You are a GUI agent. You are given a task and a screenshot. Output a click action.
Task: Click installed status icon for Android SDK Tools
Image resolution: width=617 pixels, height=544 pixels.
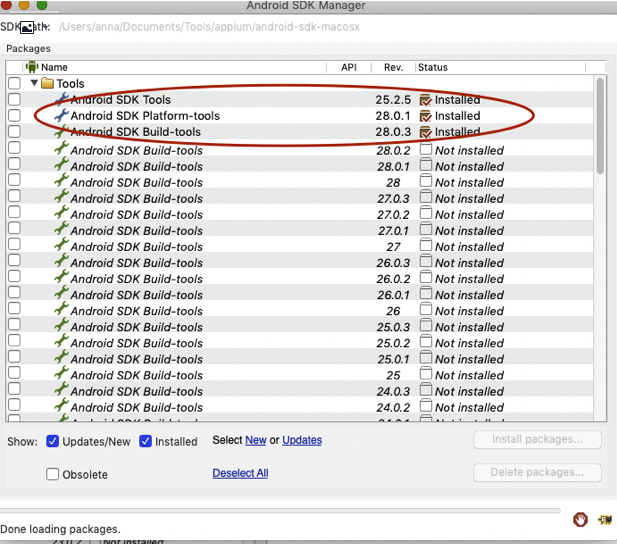(x=425, y=100)
